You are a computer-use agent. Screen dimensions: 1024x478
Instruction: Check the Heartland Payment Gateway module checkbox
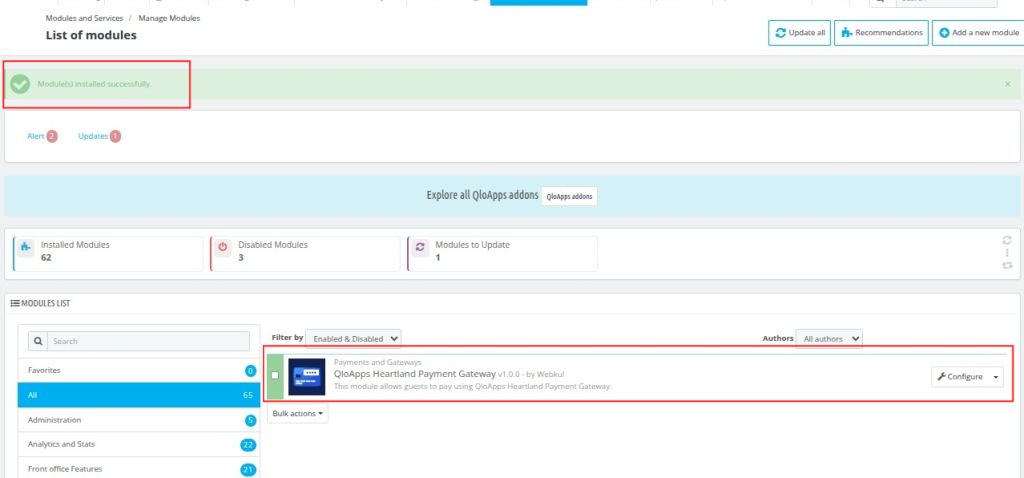(275, 375)
